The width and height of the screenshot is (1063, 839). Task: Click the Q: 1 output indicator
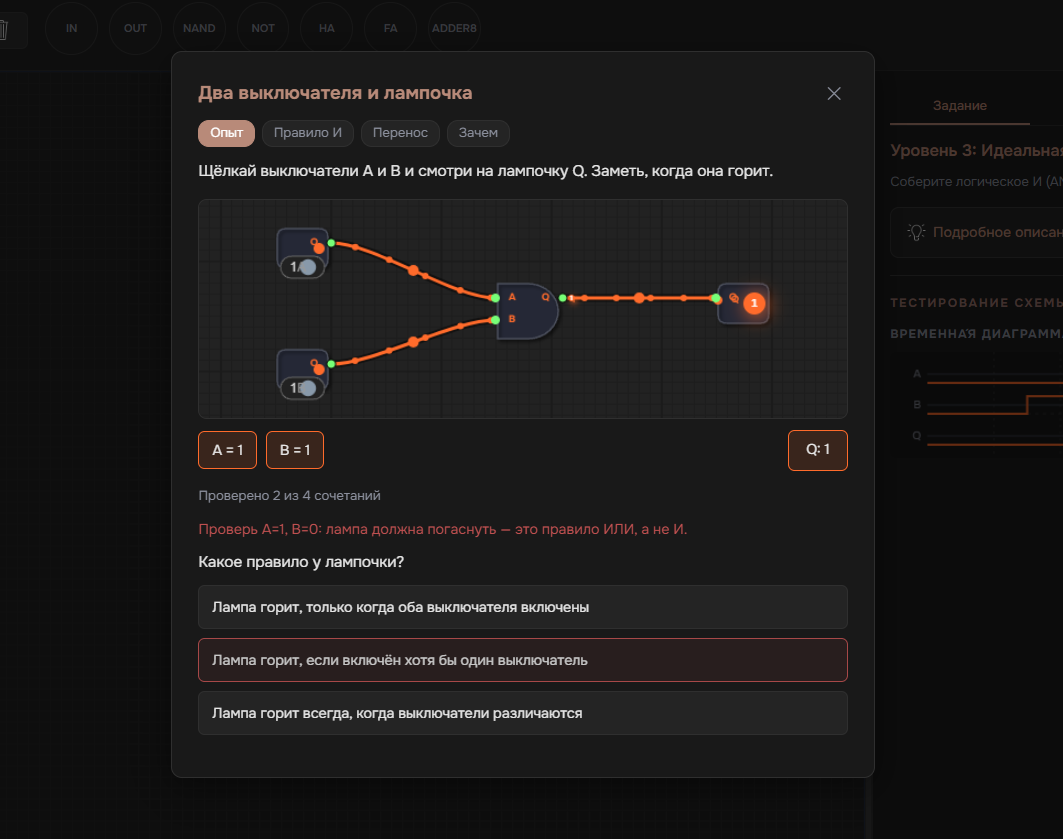(x=818, y=450)
